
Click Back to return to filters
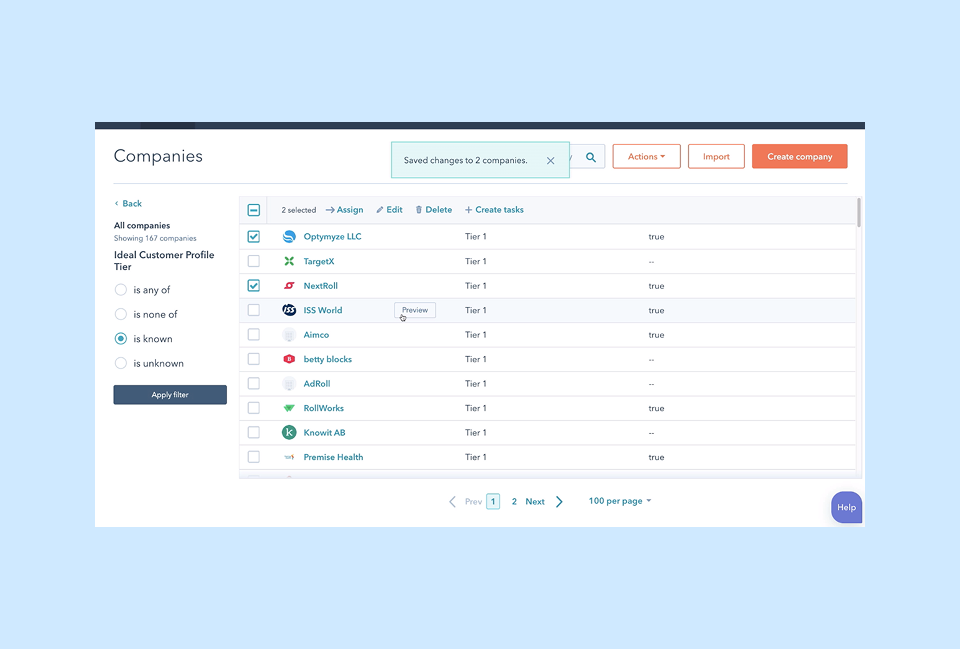[128, 204]
